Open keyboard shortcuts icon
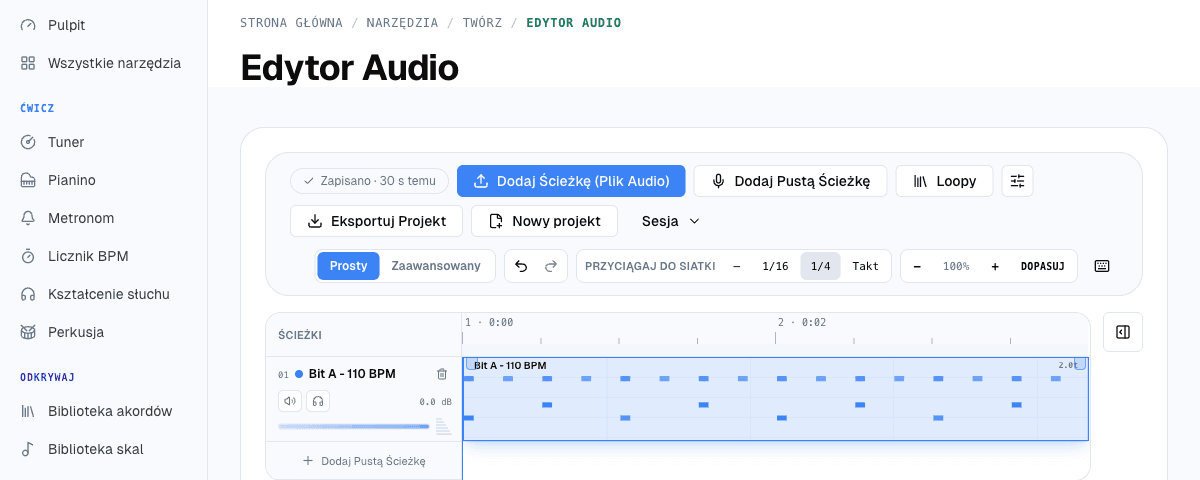The image size is (1200, 480). click(x=1102, y=266)
